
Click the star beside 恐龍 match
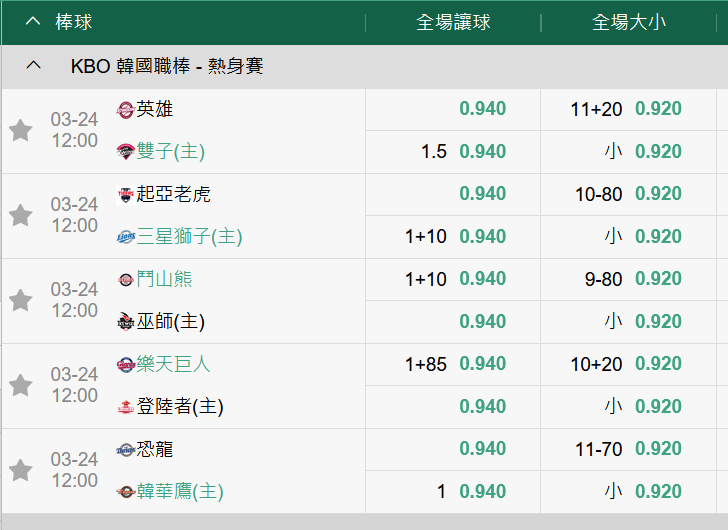[x=21, y=470]
